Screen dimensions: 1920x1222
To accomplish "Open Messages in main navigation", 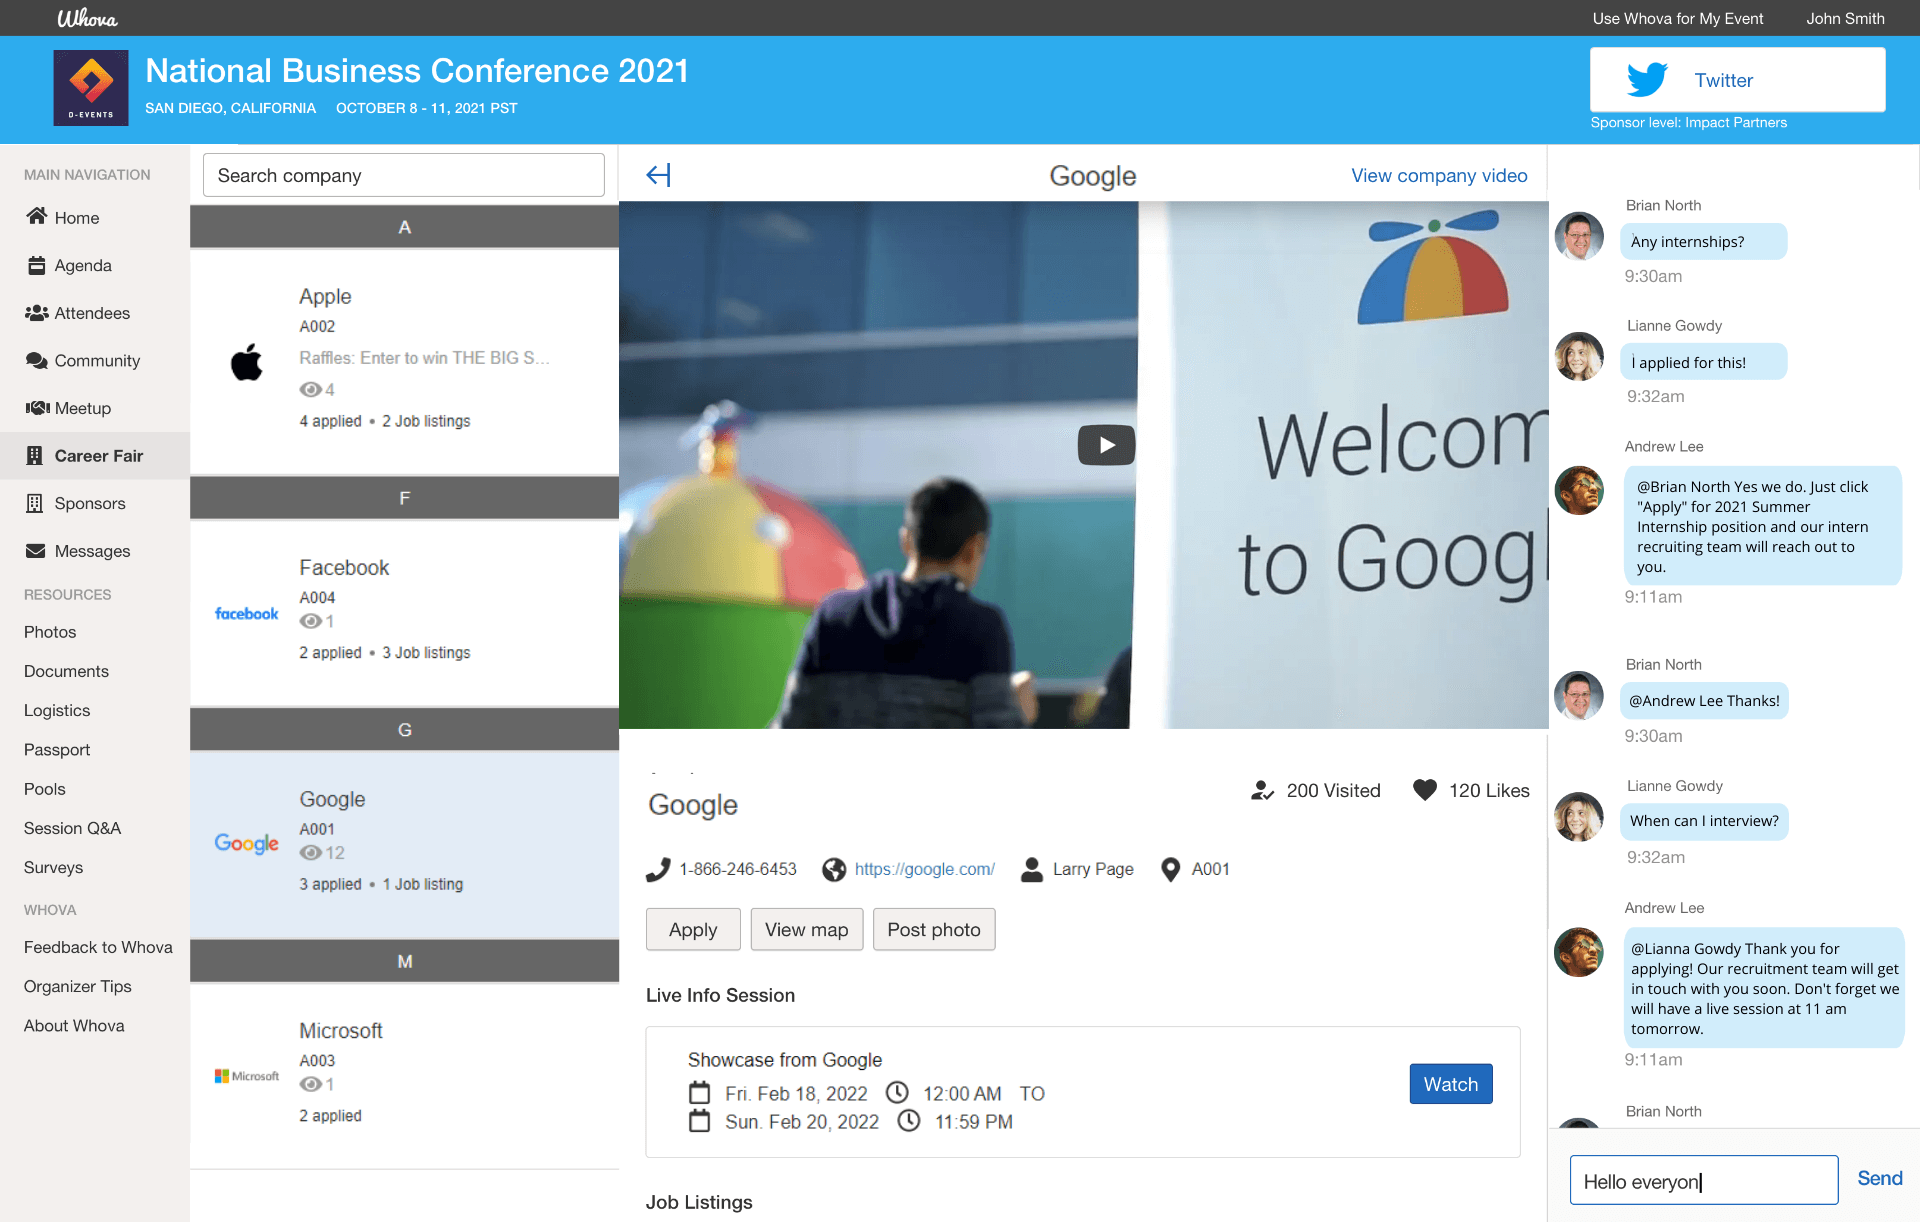I will coord(92,551).
